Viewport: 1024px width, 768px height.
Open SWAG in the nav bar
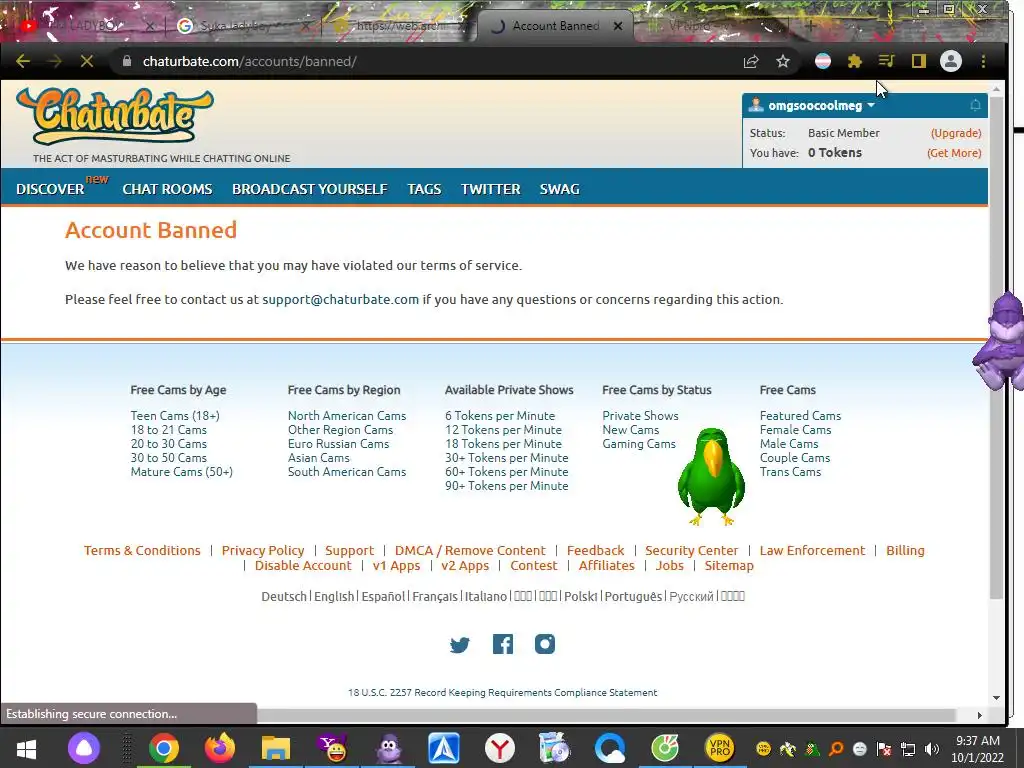pyautogui.click(x=560, y=189)
